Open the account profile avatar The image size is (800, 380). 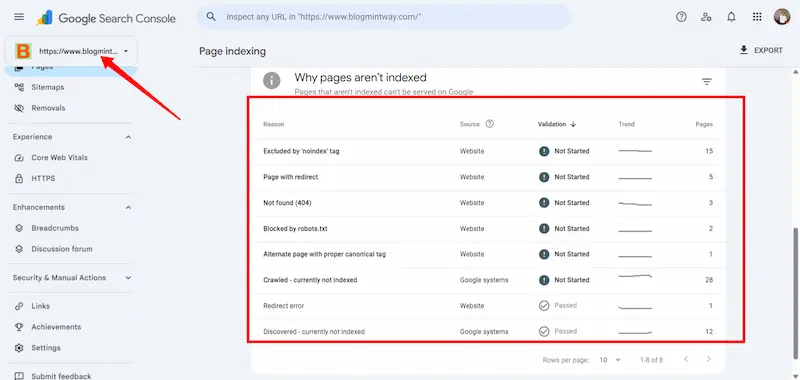tap(782, 17)
